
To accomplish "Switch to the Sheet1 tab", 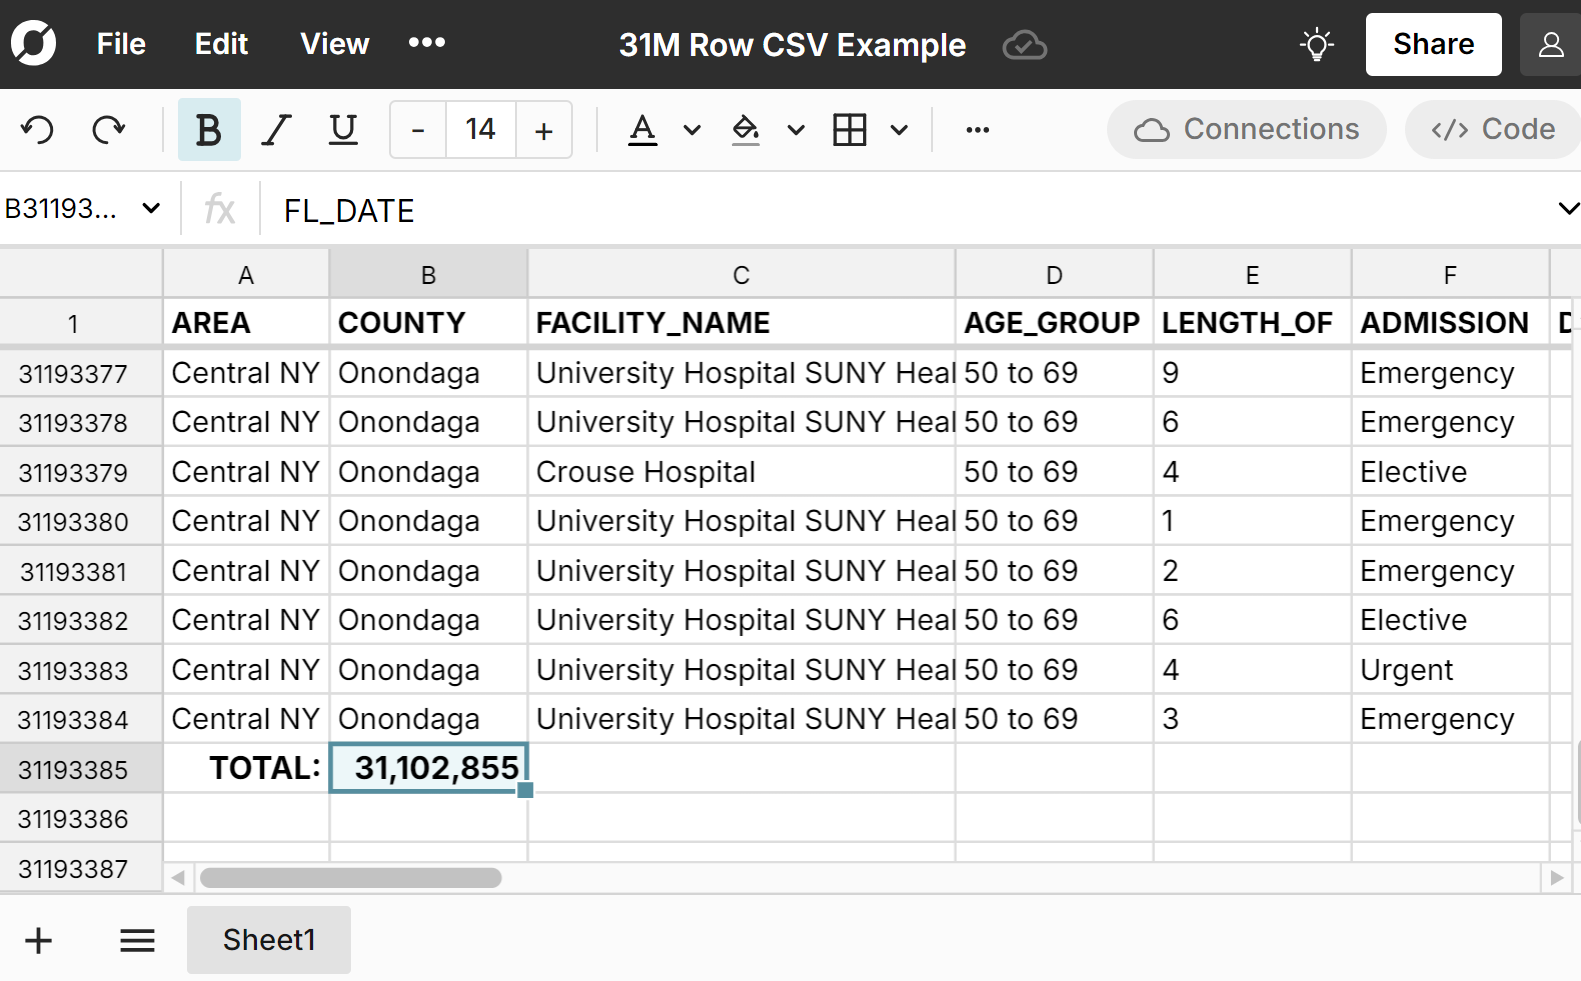I will click(269, 940).
